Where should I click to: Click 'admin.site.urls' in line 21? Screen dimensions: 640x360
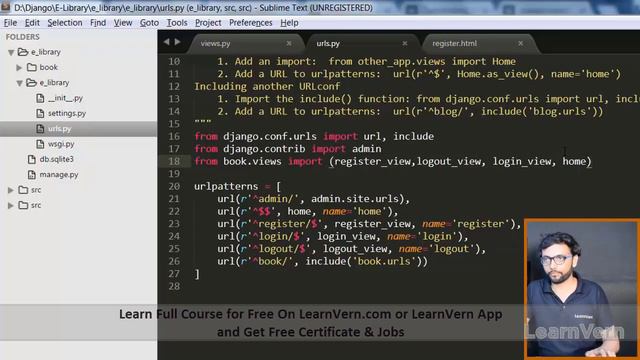355,199
